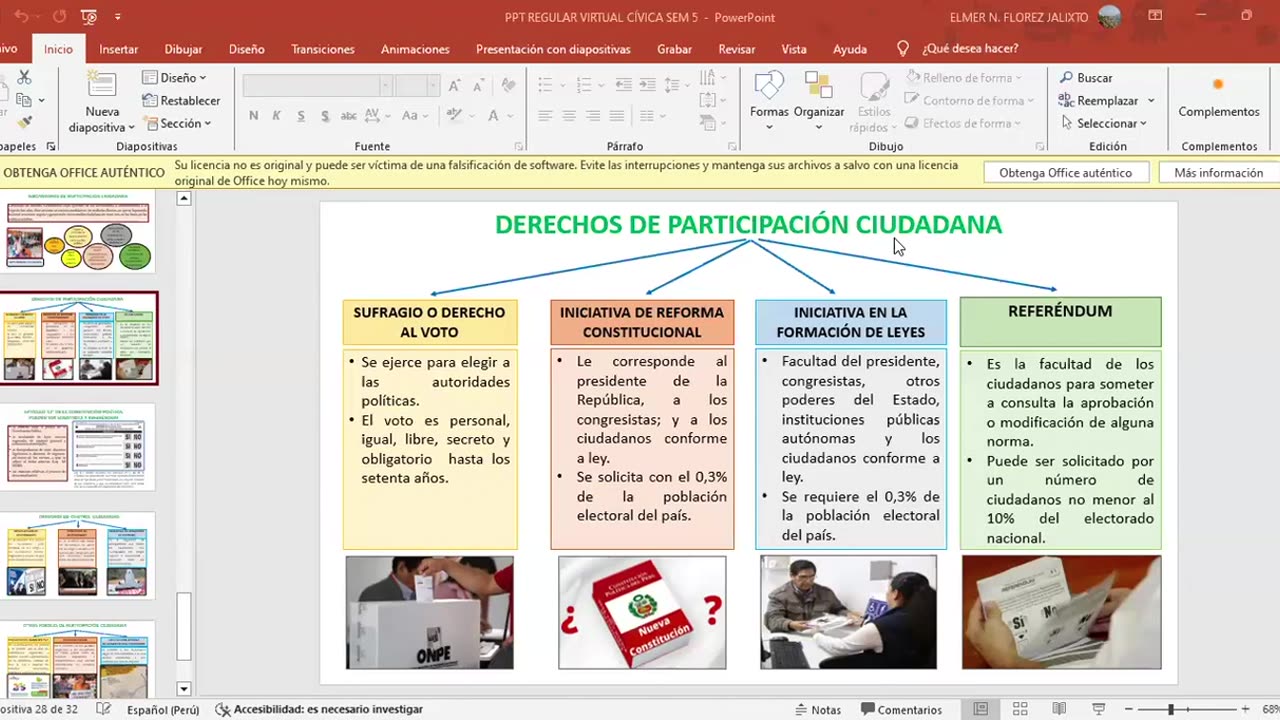
Task: Open Efectos de forma dropdown
Action: (x=962, y=124)
